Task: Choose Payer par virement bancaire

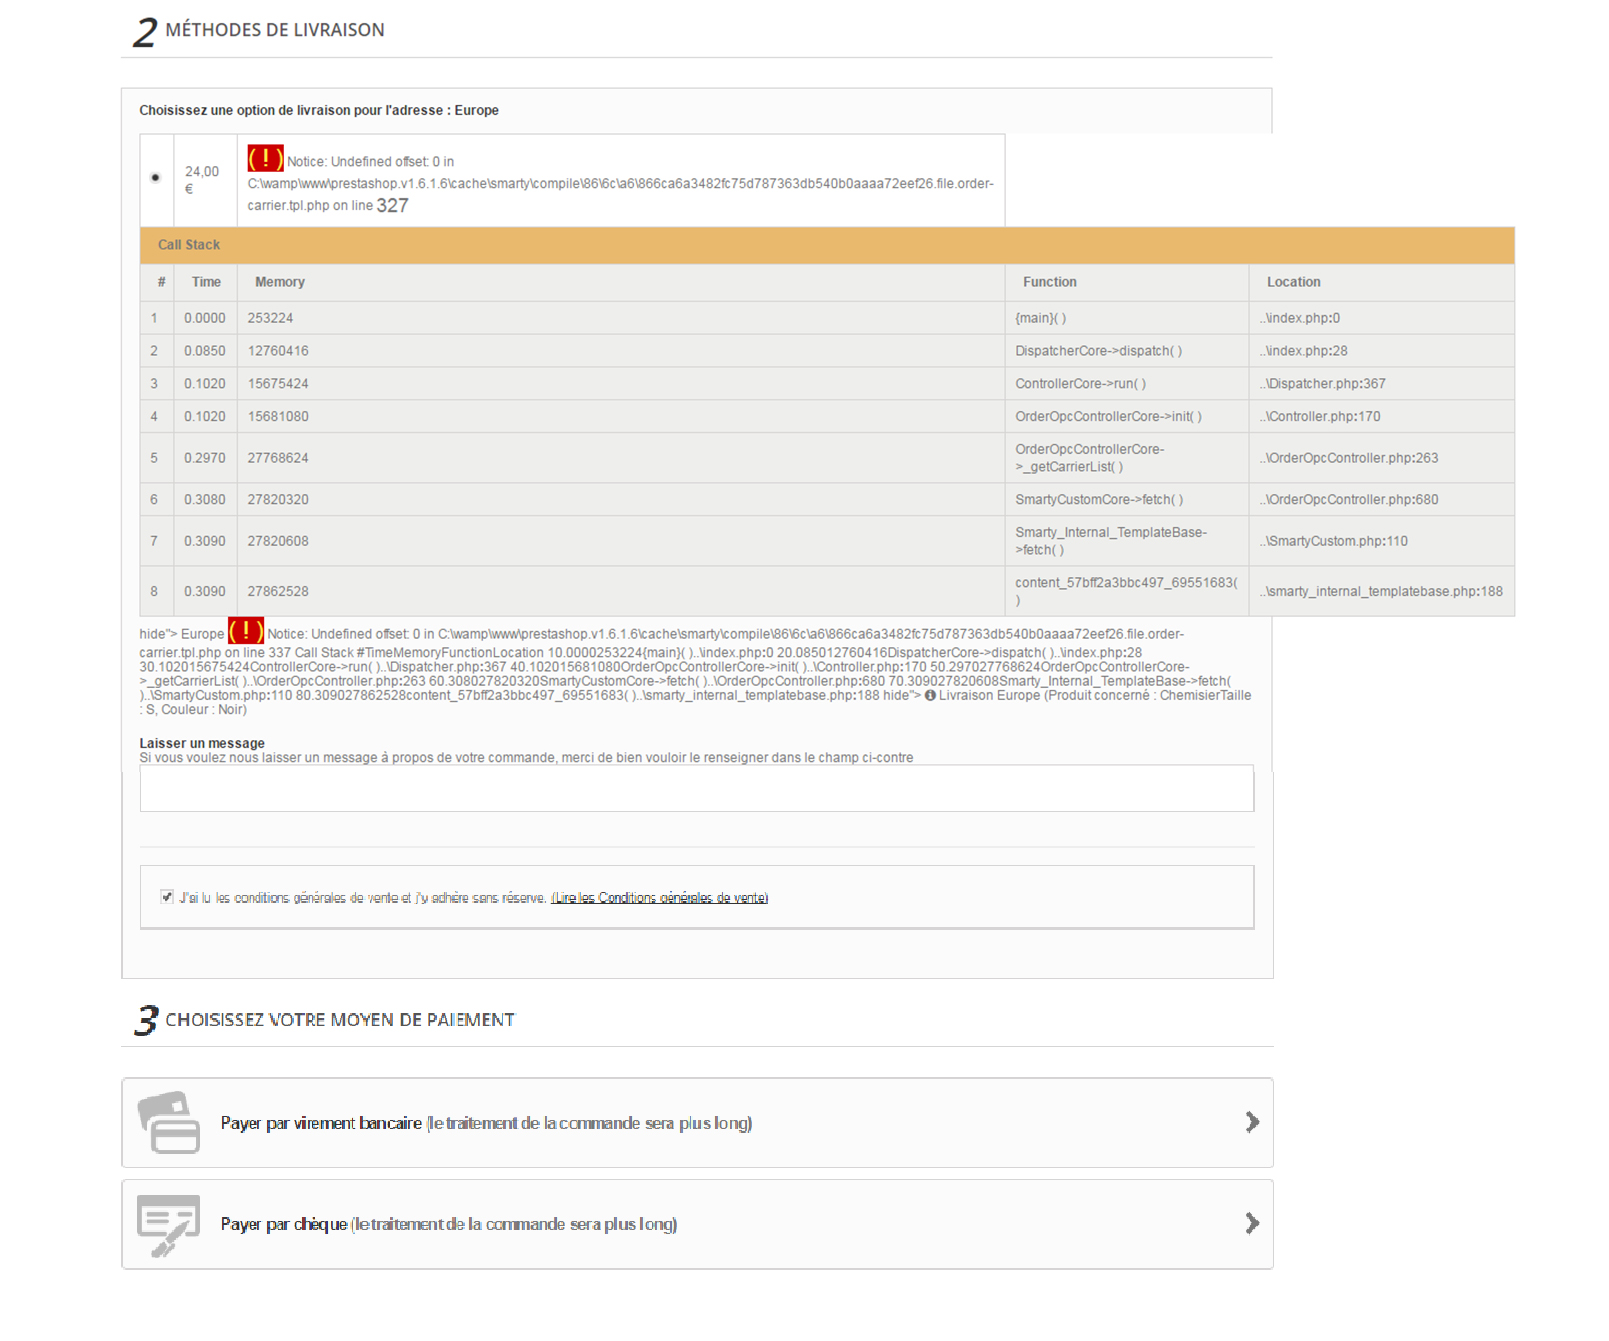Action: pos(697,1122)
